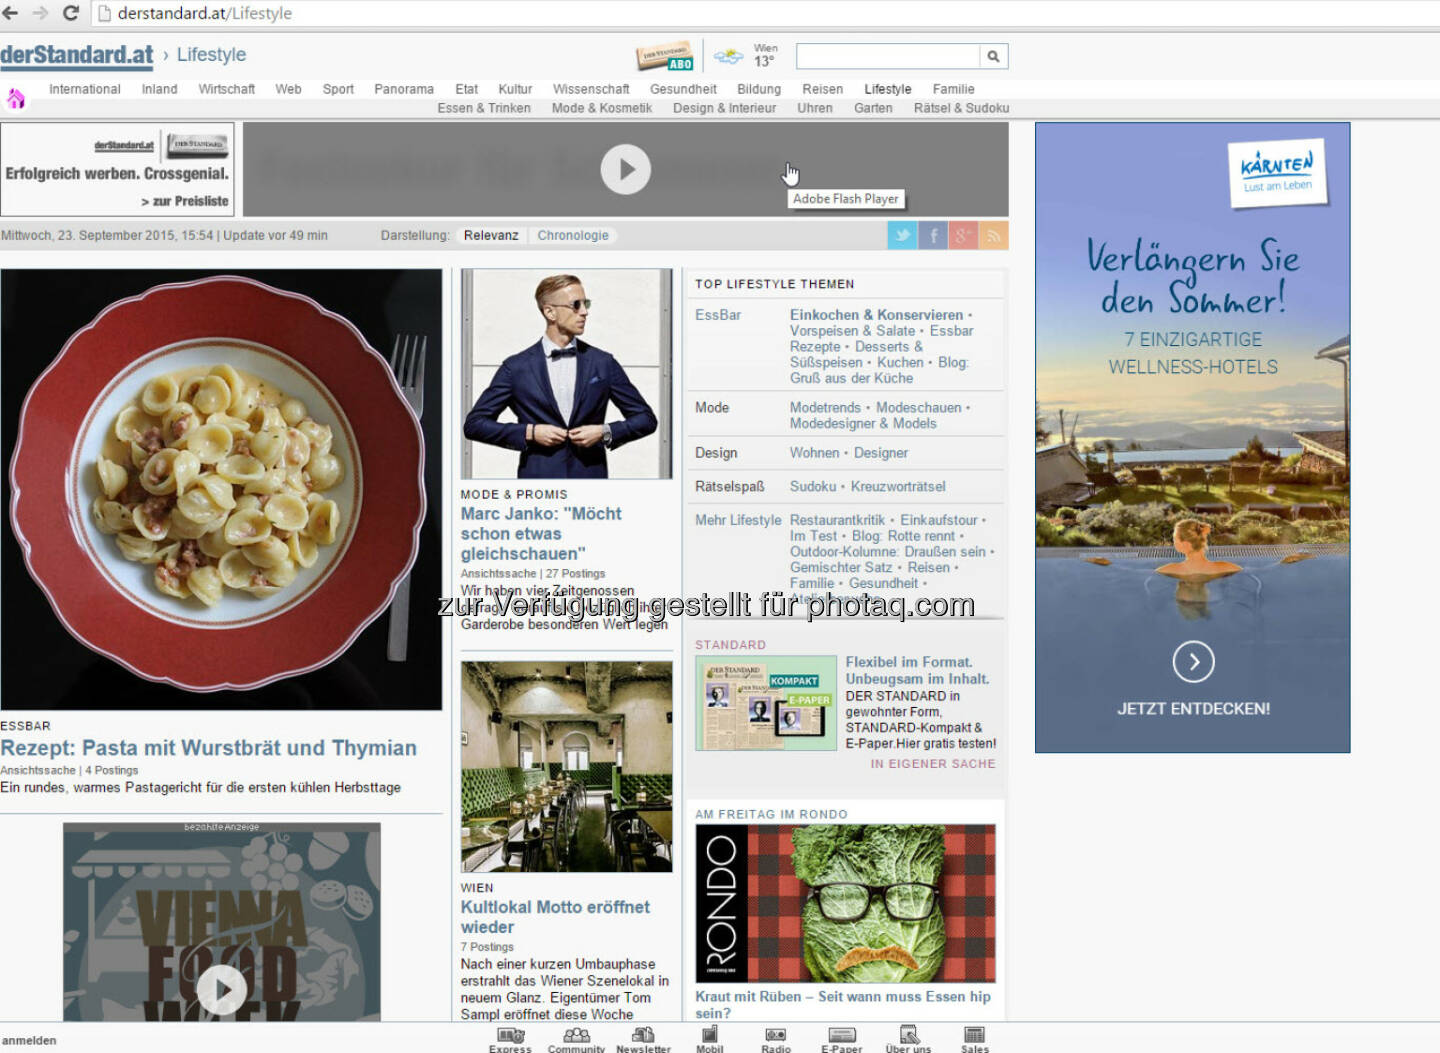This screenshot has height=1053, width=1440.
Task: Open the Google Plus share icon
Action: (x=963, y=235)
